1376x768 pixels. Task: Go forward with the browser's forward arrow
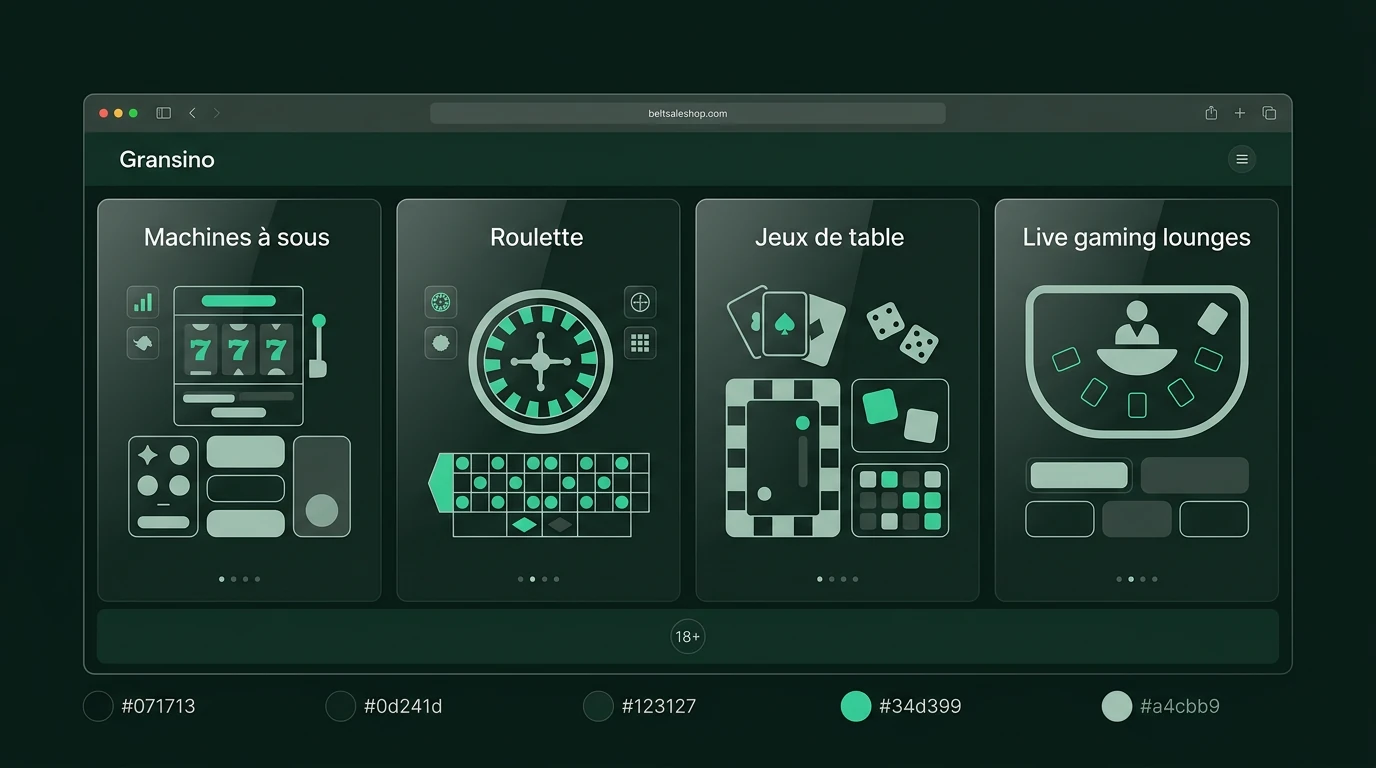[x=216, y=113]
